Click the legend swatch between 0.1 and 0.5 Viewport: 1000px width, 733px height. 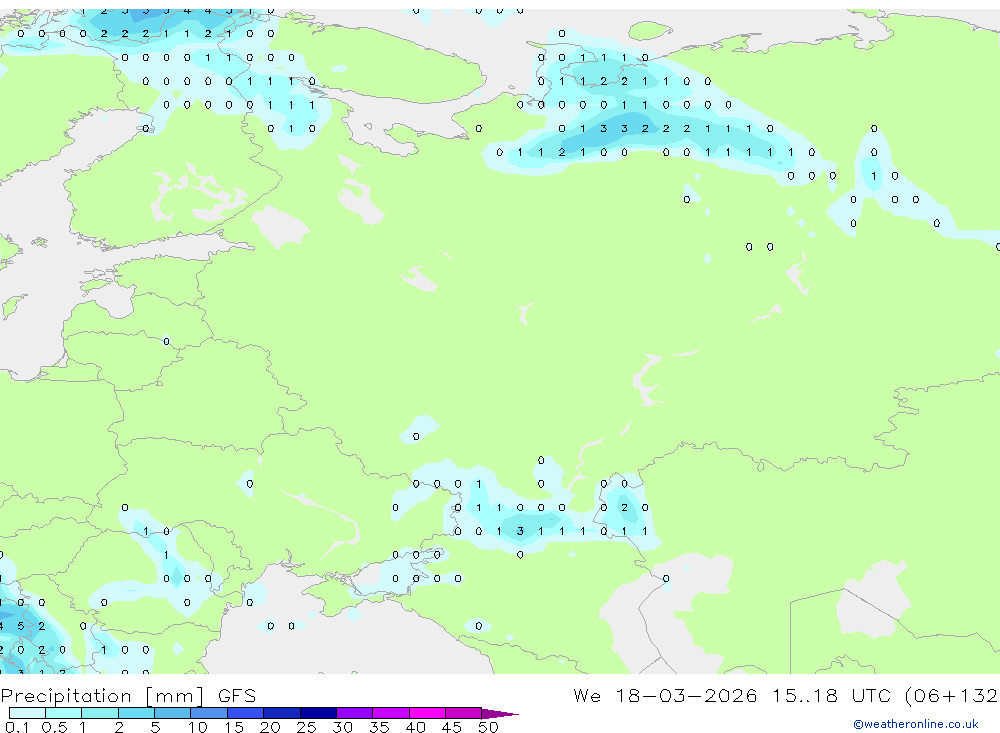click(x=27, y=713)
